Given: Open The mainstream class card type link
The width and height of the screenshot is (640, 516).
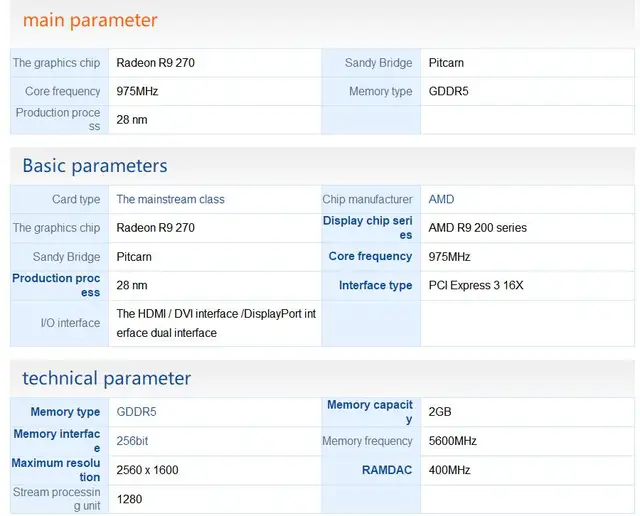Looking at the screenshot, I should [171, 199].
